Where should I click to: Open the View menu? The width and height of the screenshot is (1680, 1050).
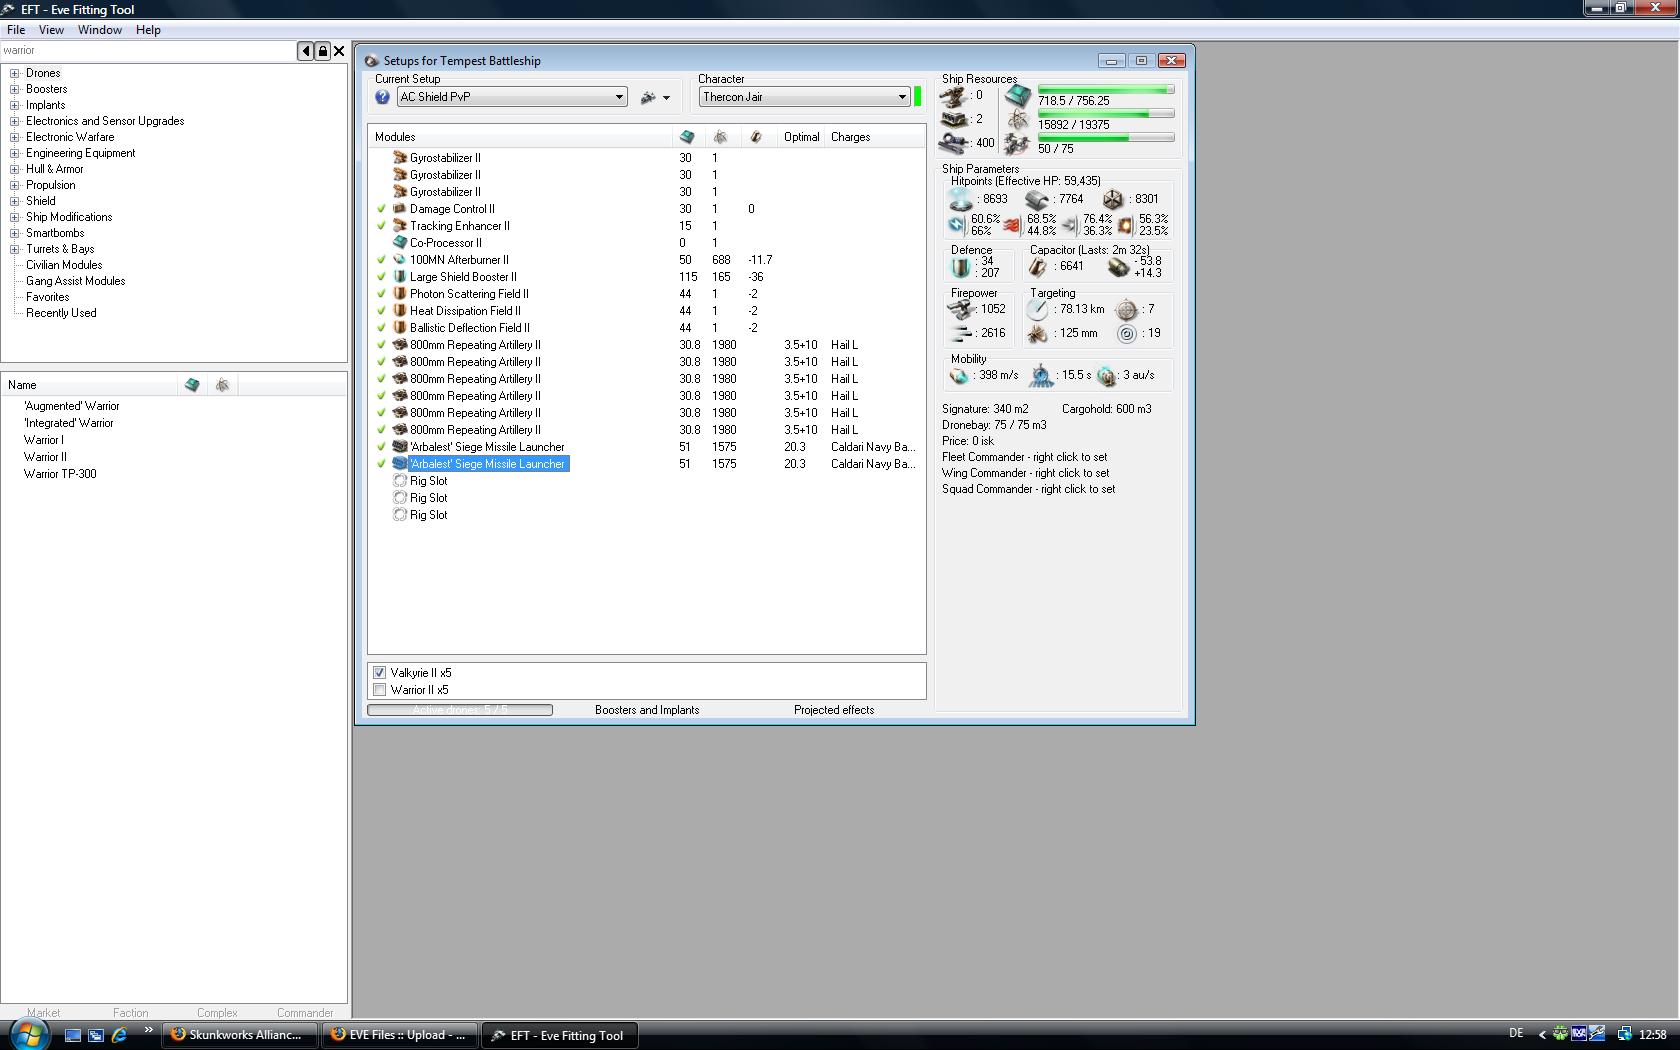click(51, 30)
